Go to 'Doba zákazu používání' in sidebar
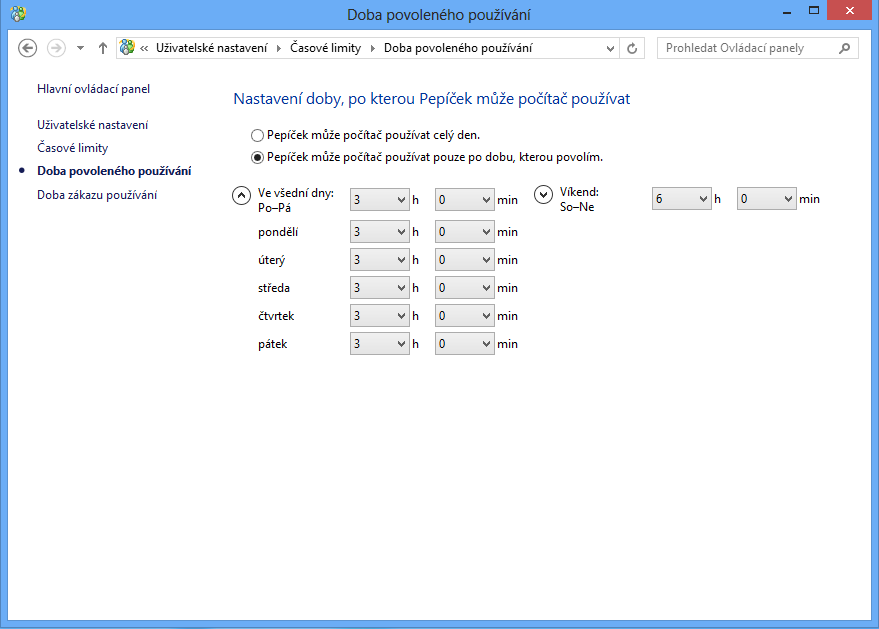The image size is (879, 629). pos(96,195)
